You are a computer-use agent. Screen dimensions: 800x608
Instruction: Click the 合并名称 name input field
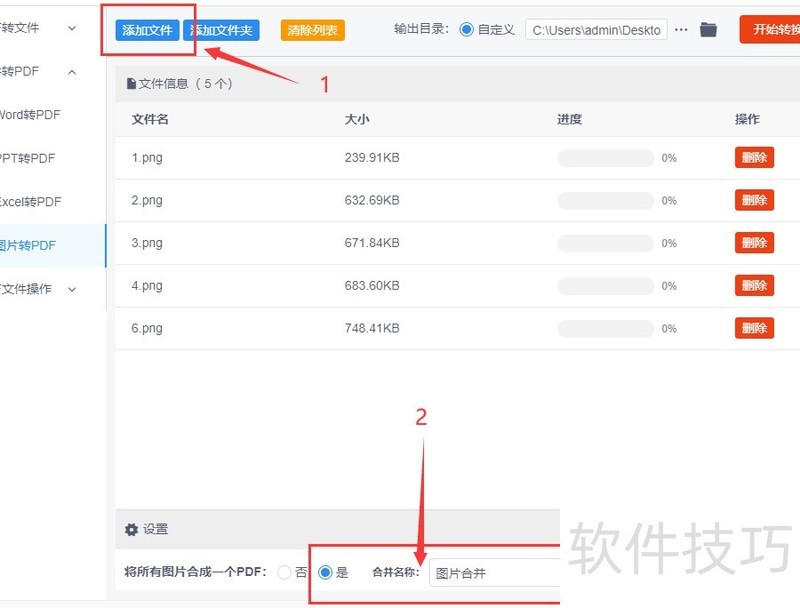pyautogui.click(x=495, y=572)
